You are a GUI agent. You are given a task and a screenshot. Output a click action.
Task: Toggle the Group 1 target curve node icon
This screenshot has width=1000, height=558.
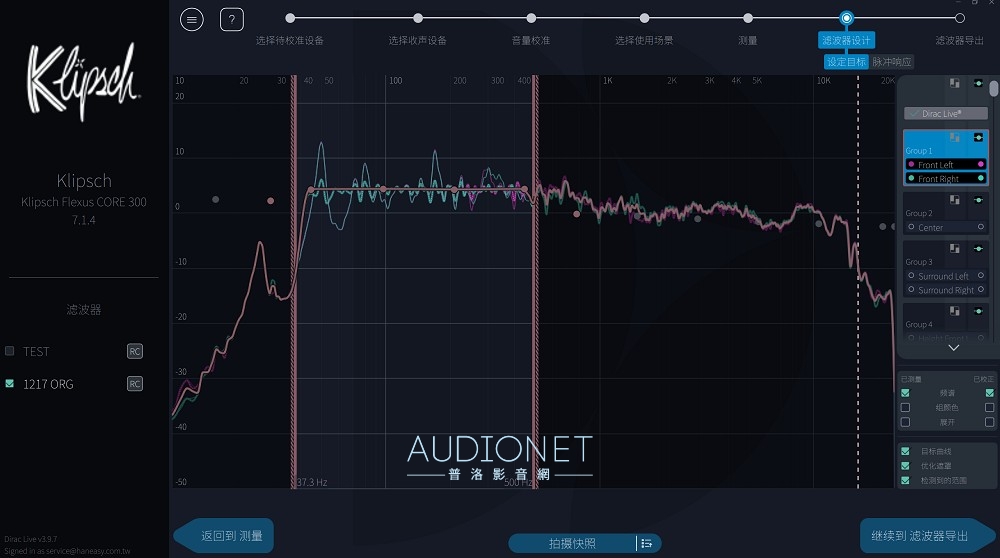tap(978, 137)
